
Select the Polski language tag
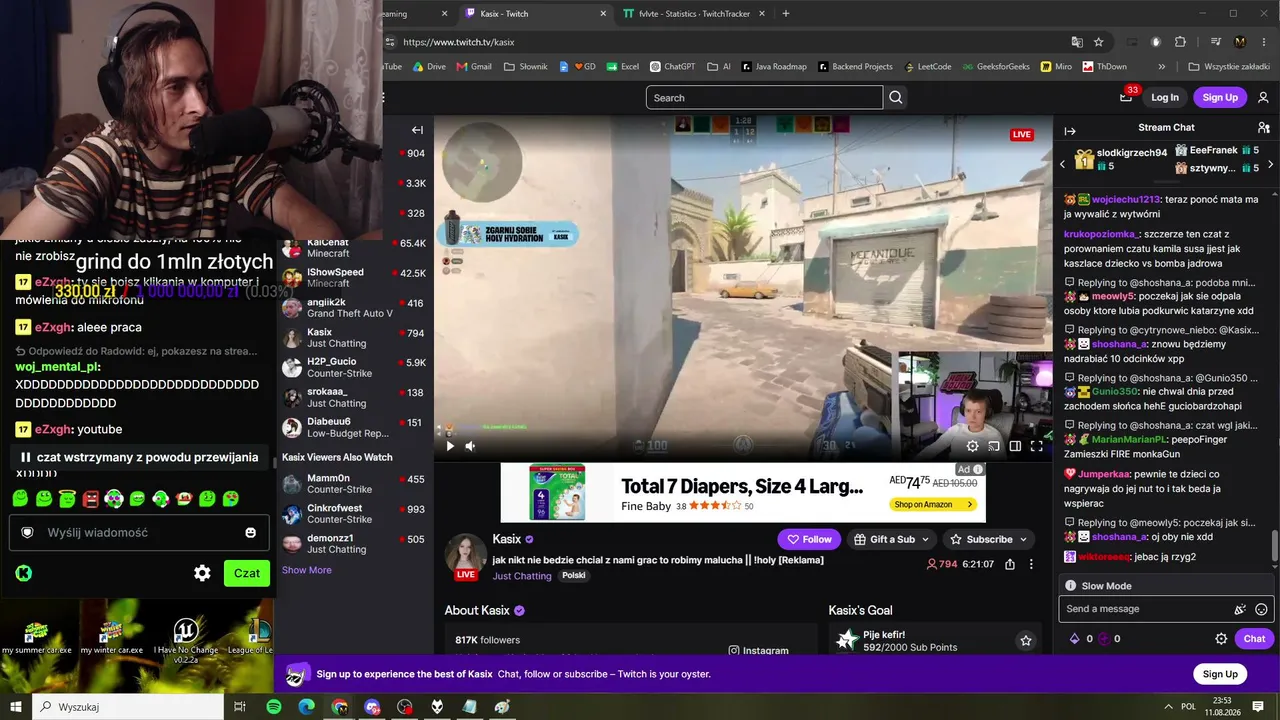coord(573,576)
